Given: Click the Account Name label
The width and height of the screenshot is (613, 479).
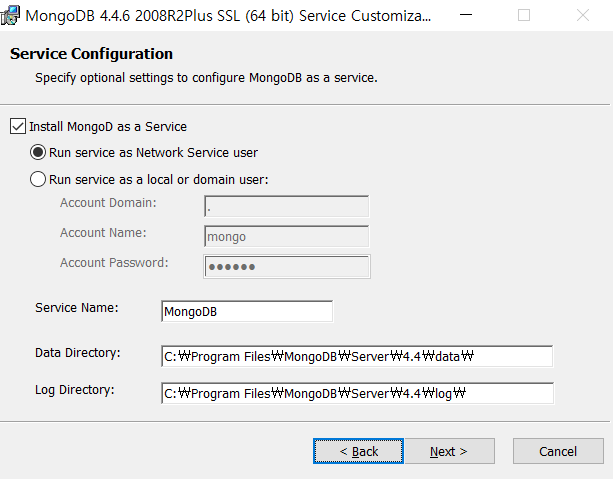Looking at the screenshot, I should tap(103, 233).
